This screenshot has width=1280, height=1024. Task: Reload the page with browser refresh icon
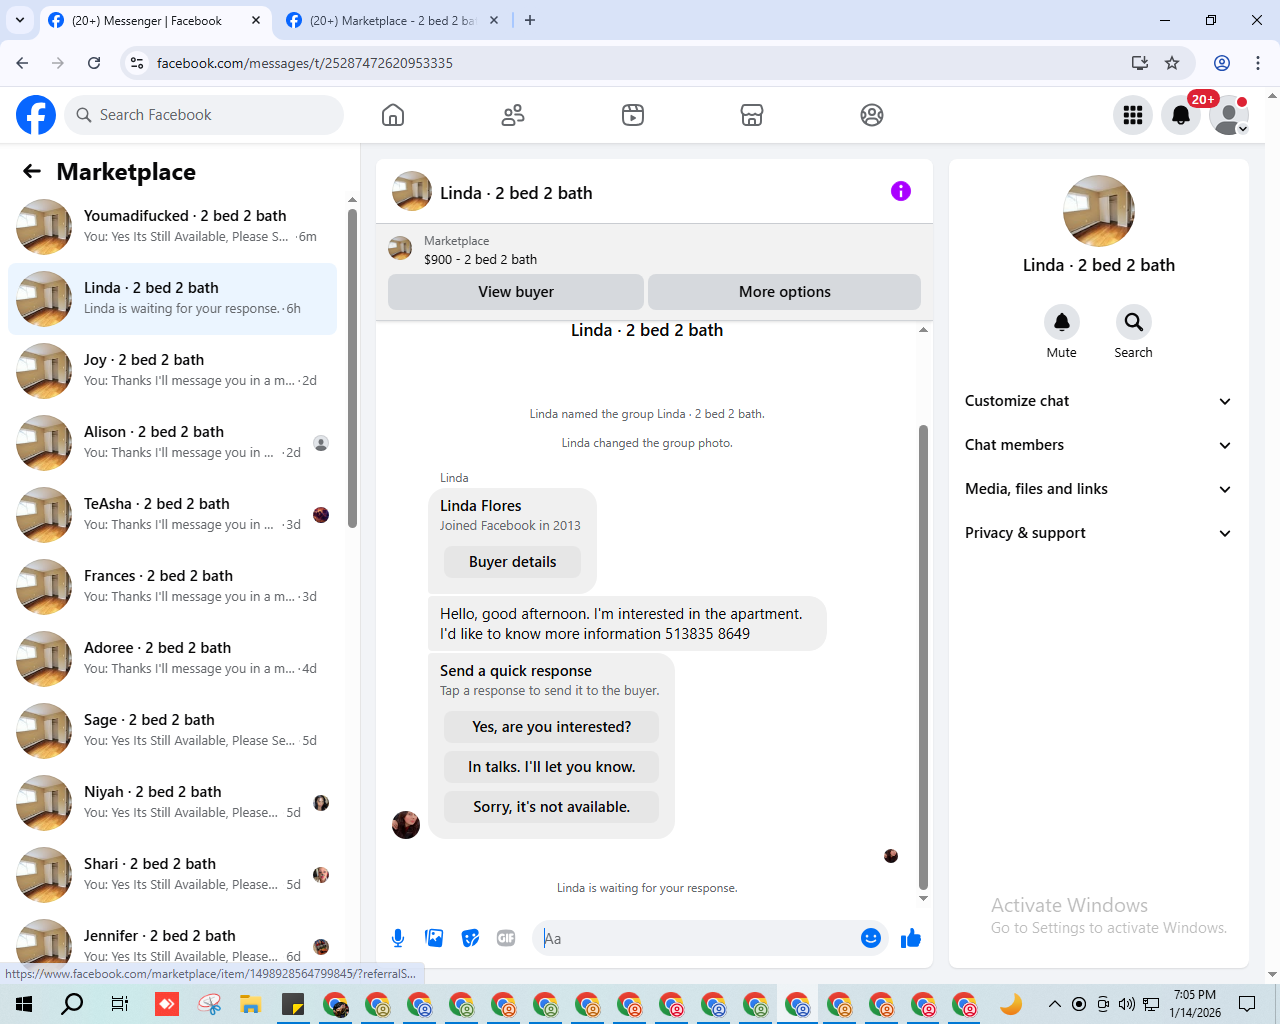click(x=94, y=63)
